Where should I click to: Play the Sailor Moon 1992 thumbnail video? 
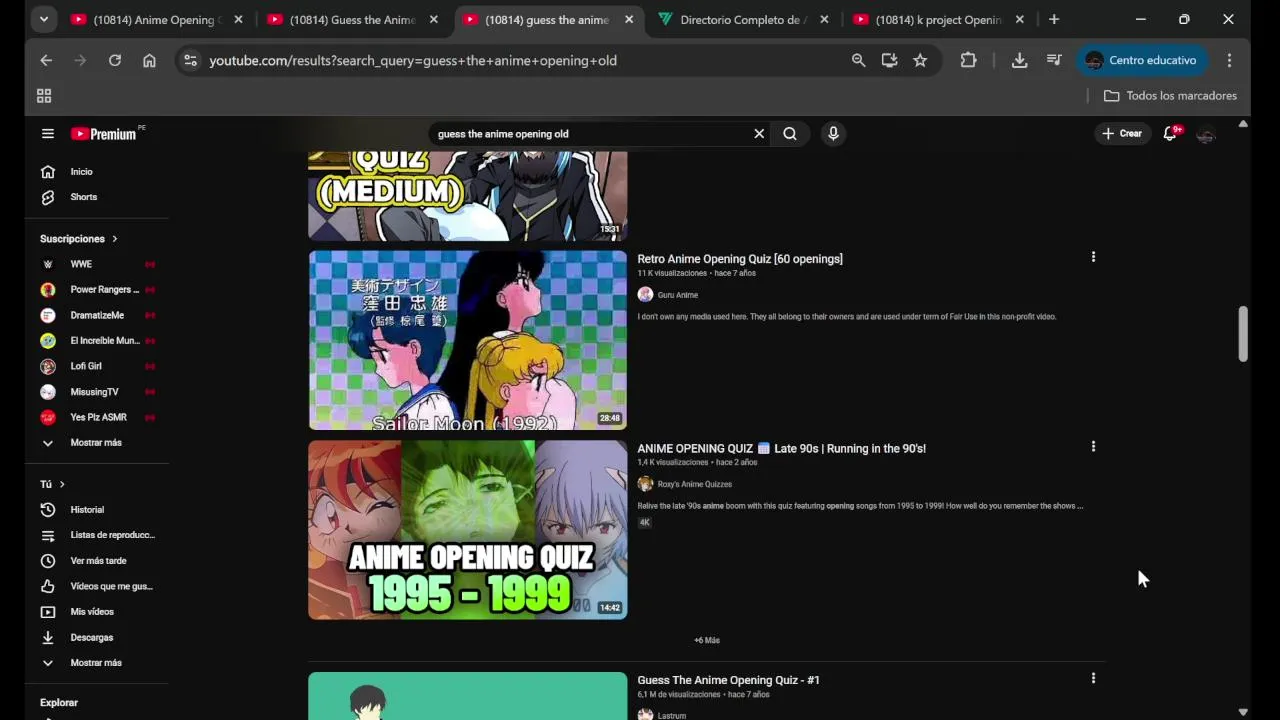click(467, 340)
